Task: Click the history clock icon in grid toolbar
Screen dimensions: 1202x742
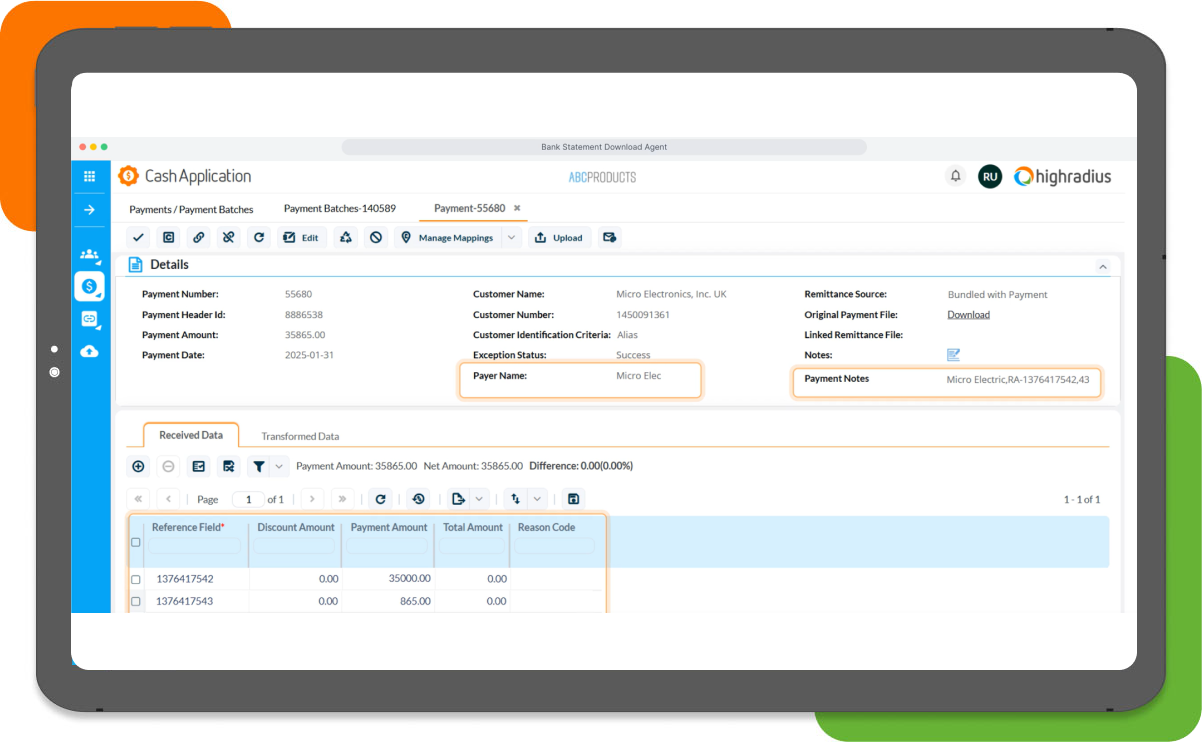Action: (418, 499)
